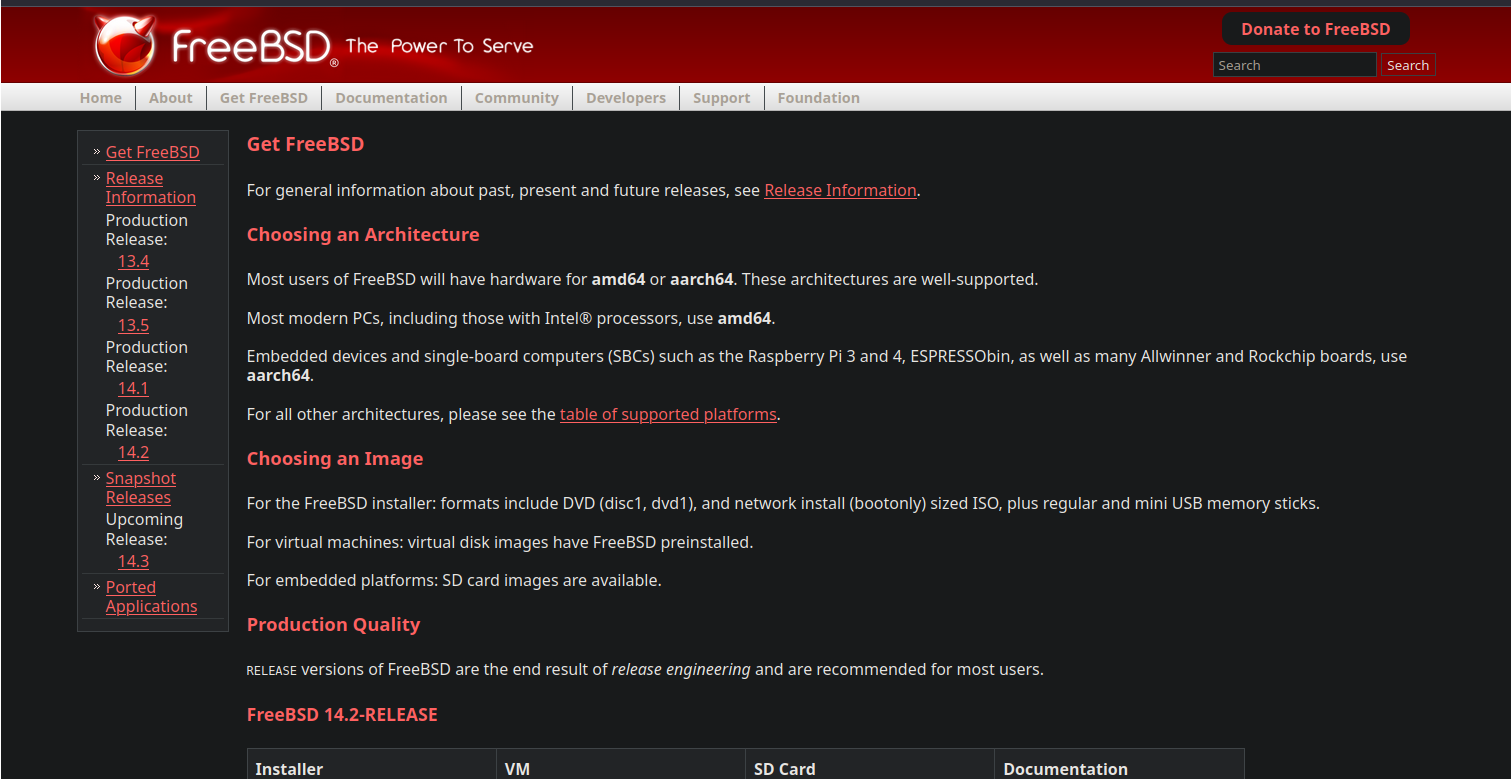Click the SD Card table column header
Viewport: 1512px width, 780px height.
(785, 769)
